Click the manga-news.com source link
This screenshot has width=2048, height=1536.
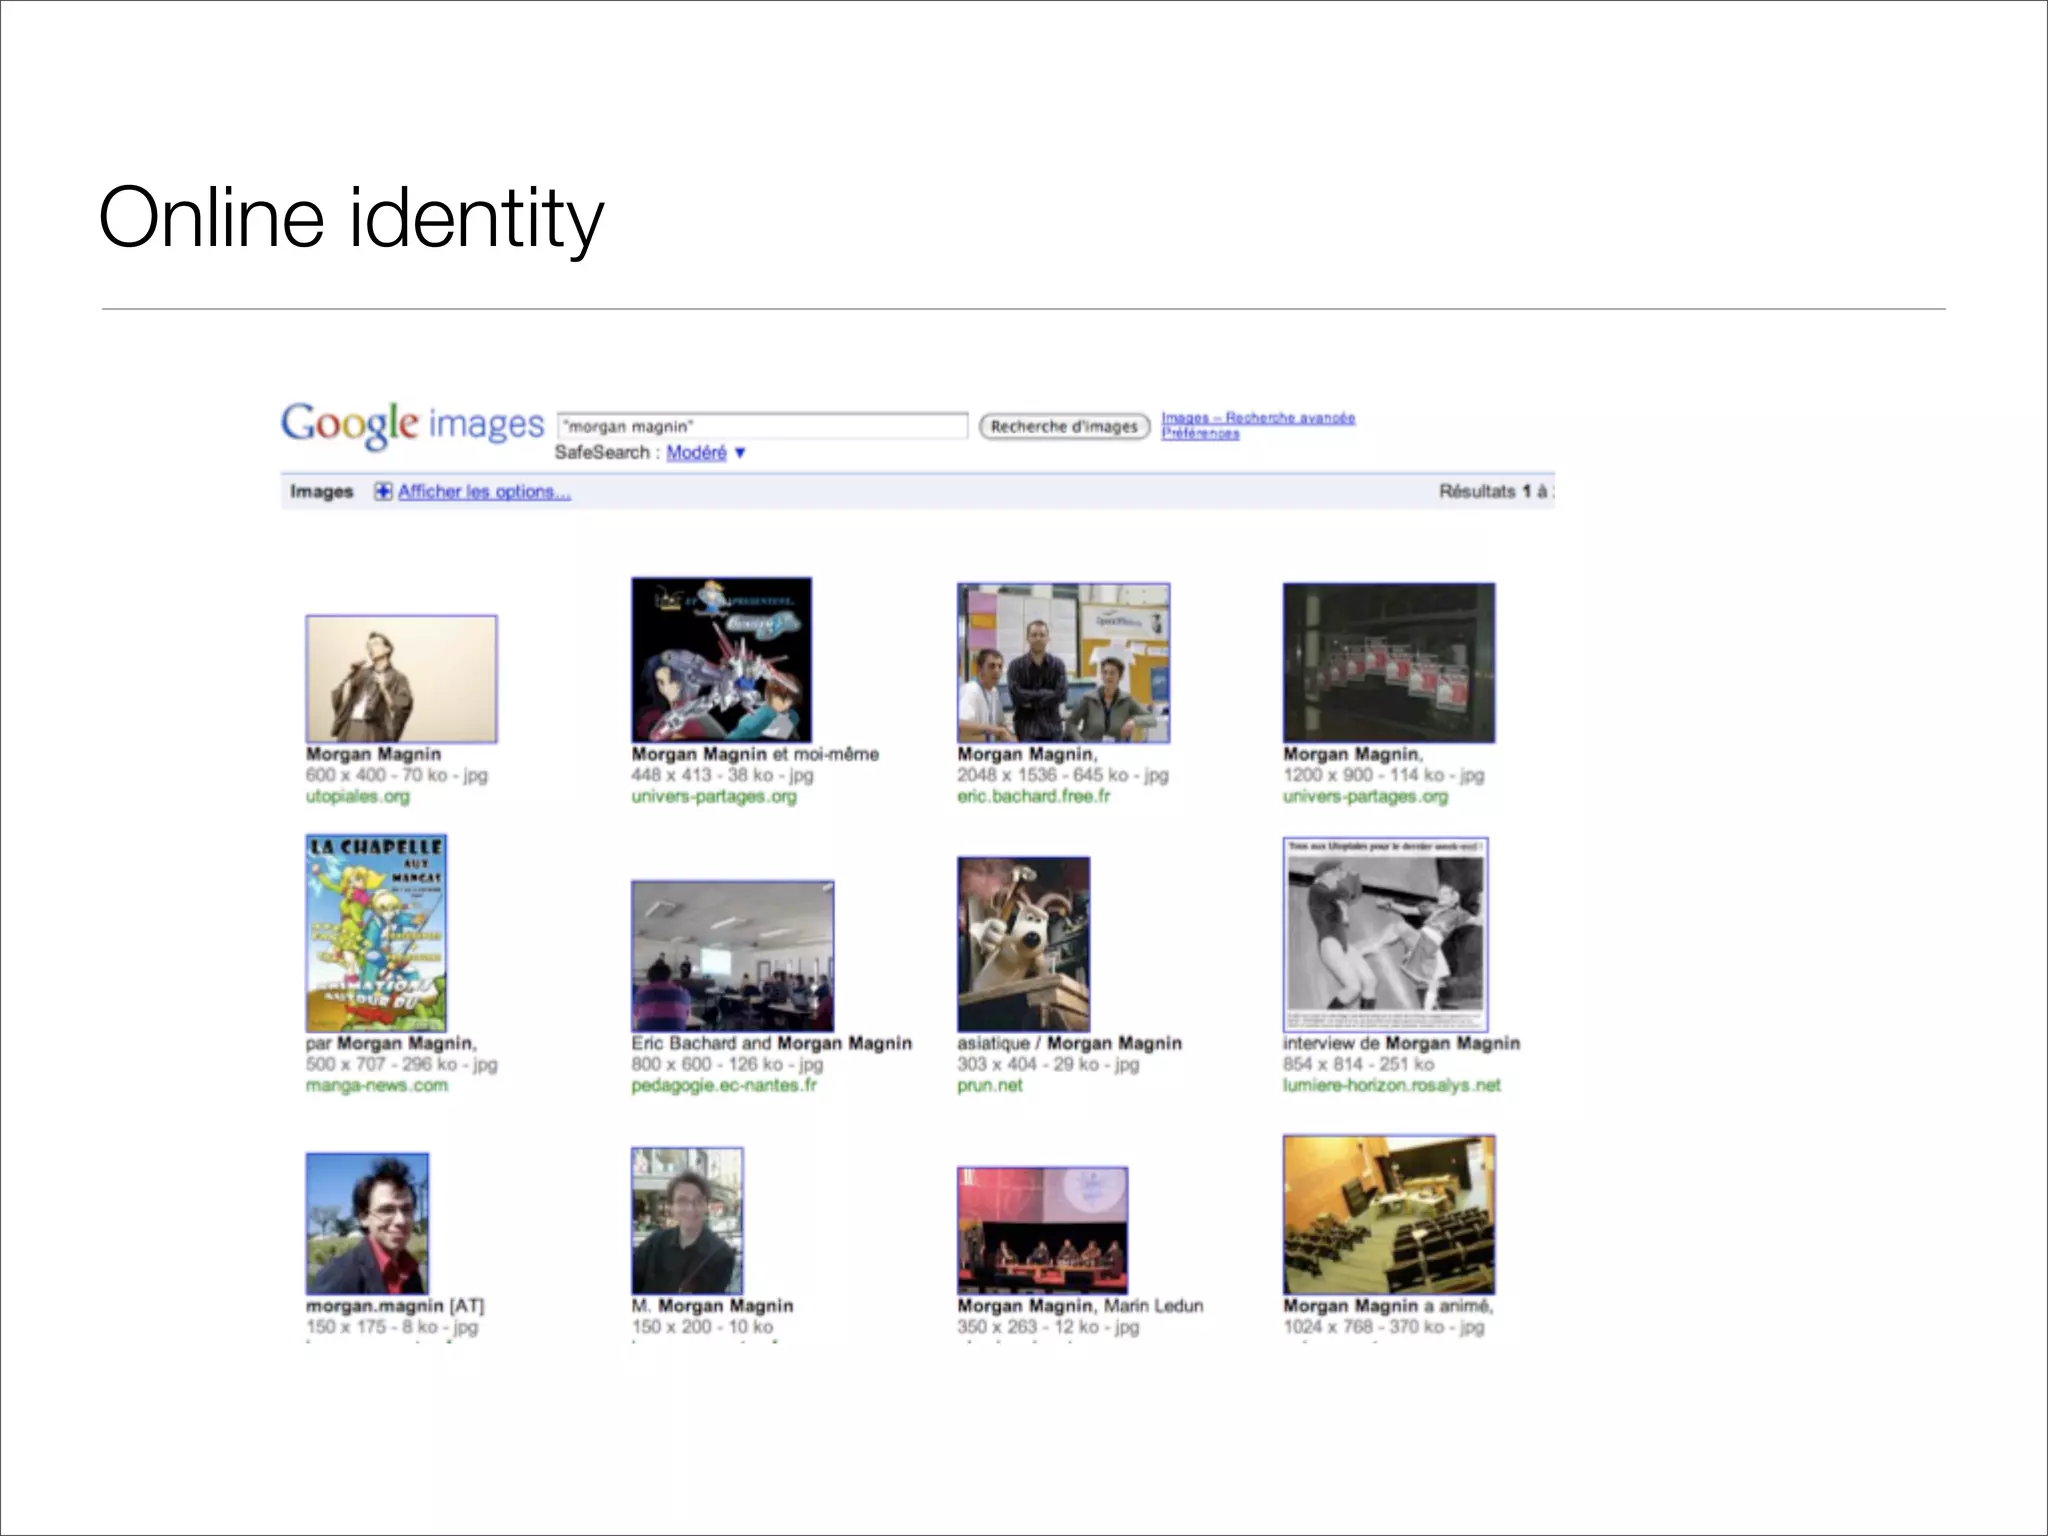376,1085
